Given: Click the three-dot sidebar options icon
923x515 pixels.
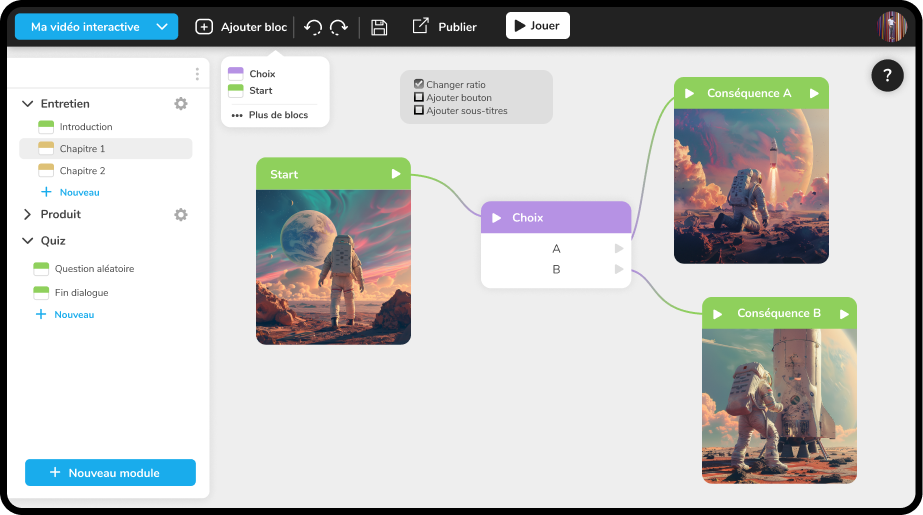Looking at the screenshot, I should [x=197, y=74].
